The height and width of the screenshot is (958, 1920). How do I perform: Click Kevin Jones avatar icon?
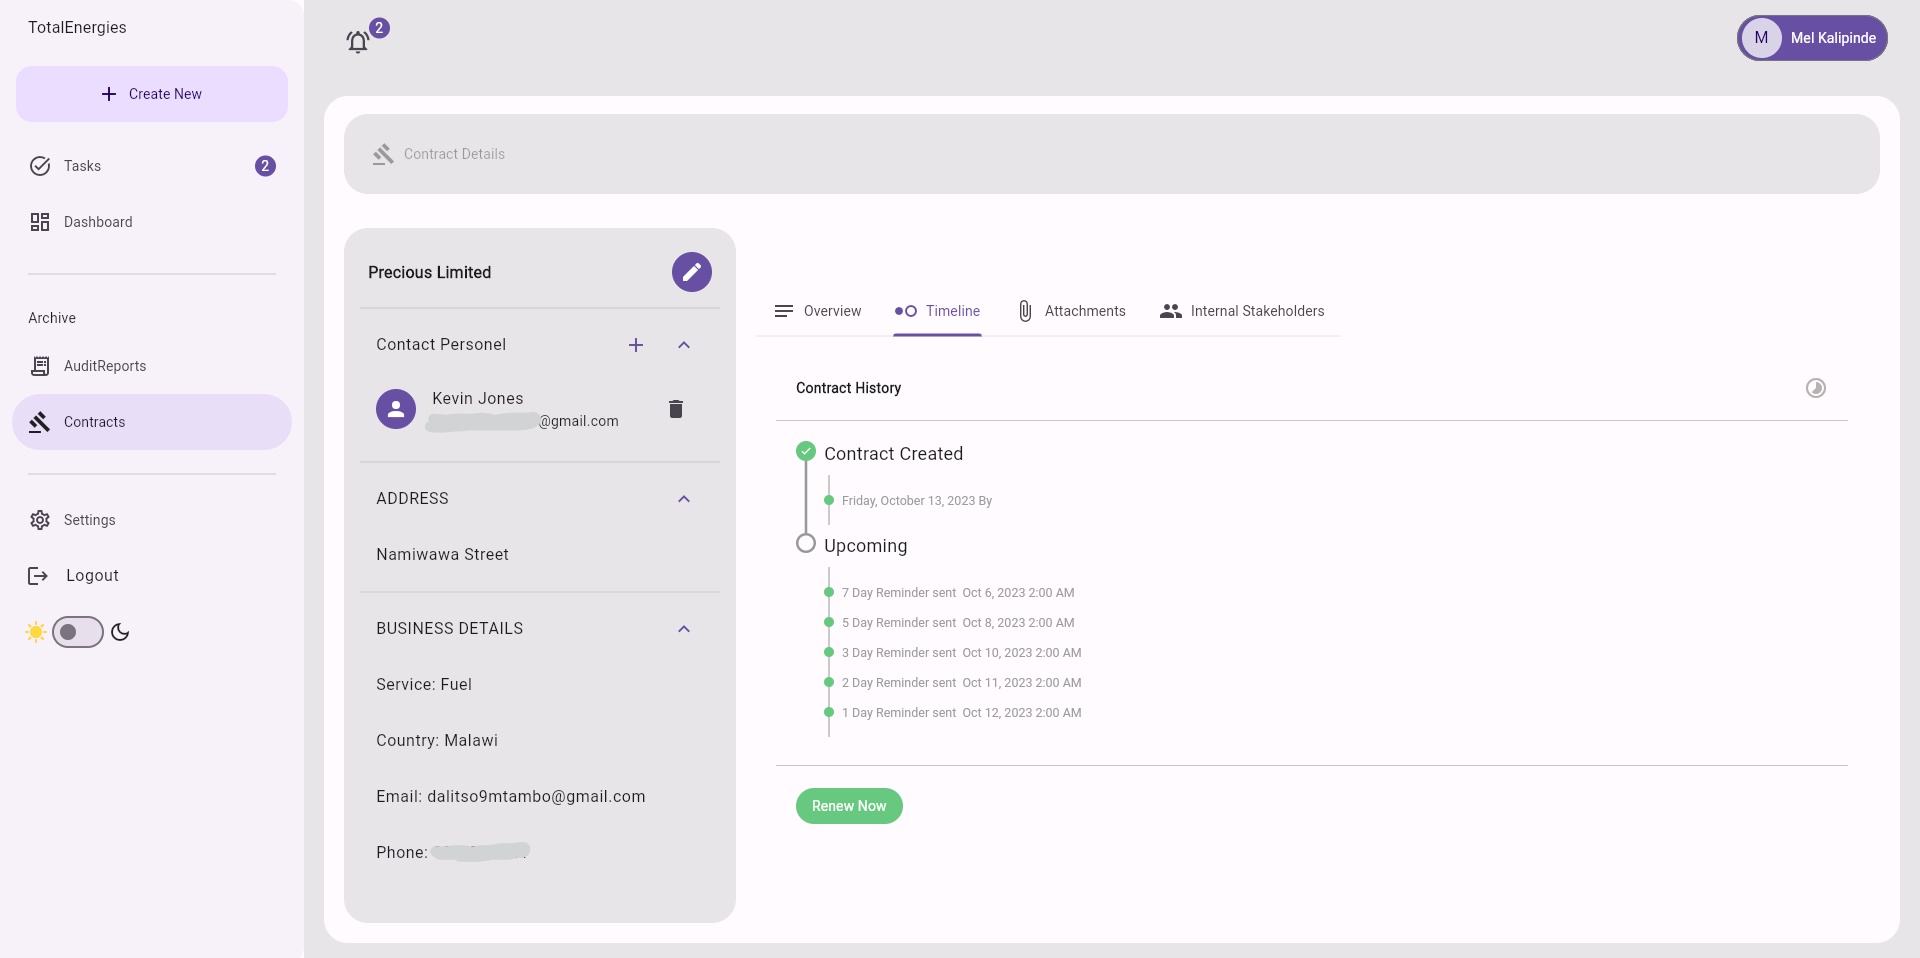(396, 409)
